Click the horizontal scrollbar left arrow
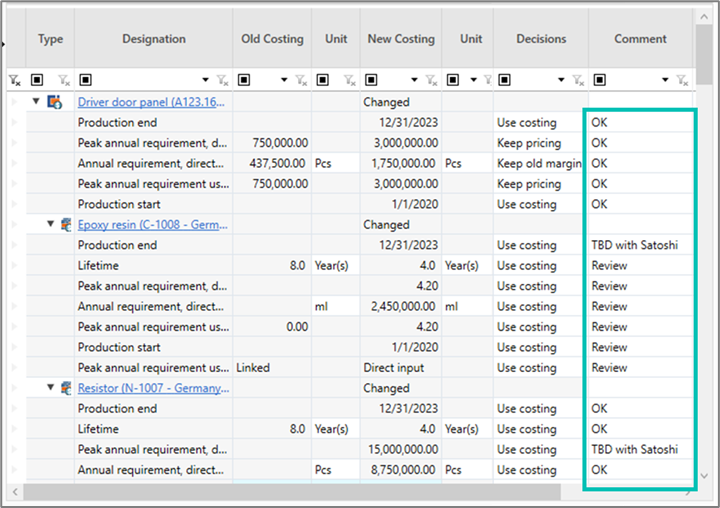Screen dimensions: 720x508 [x=15, y=492]
